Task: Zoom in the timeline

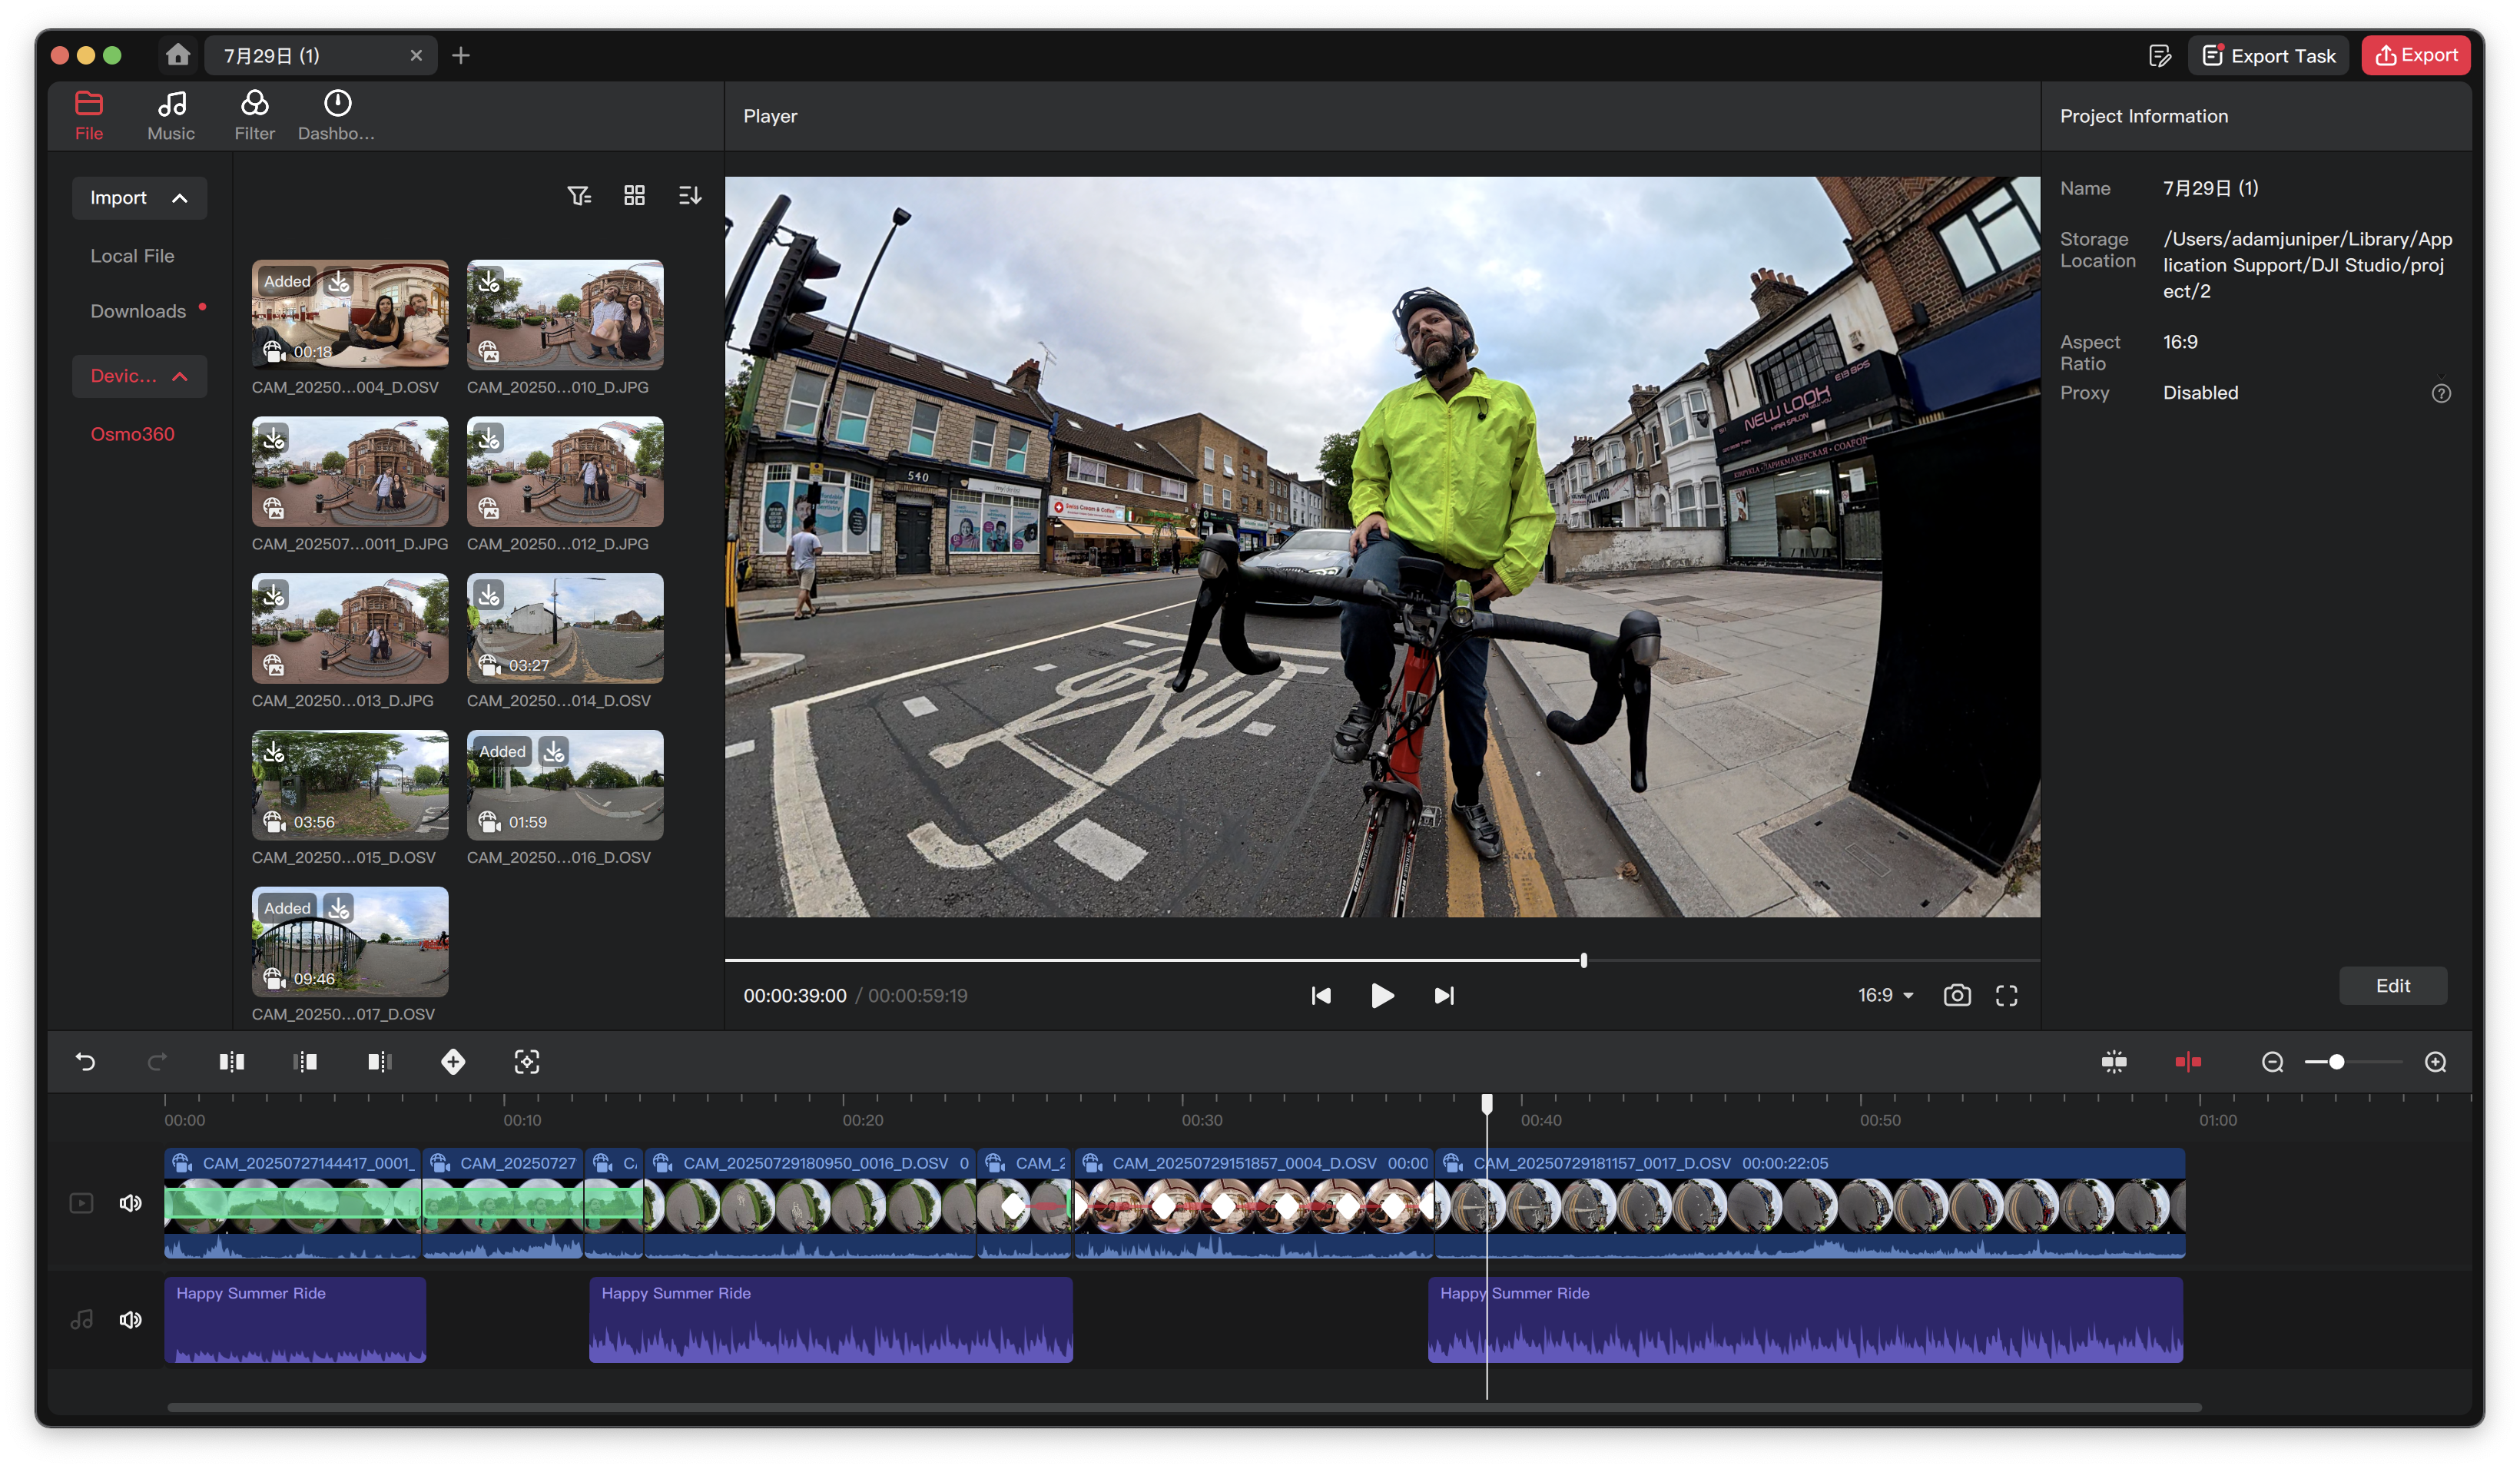Action: 2435,1061
